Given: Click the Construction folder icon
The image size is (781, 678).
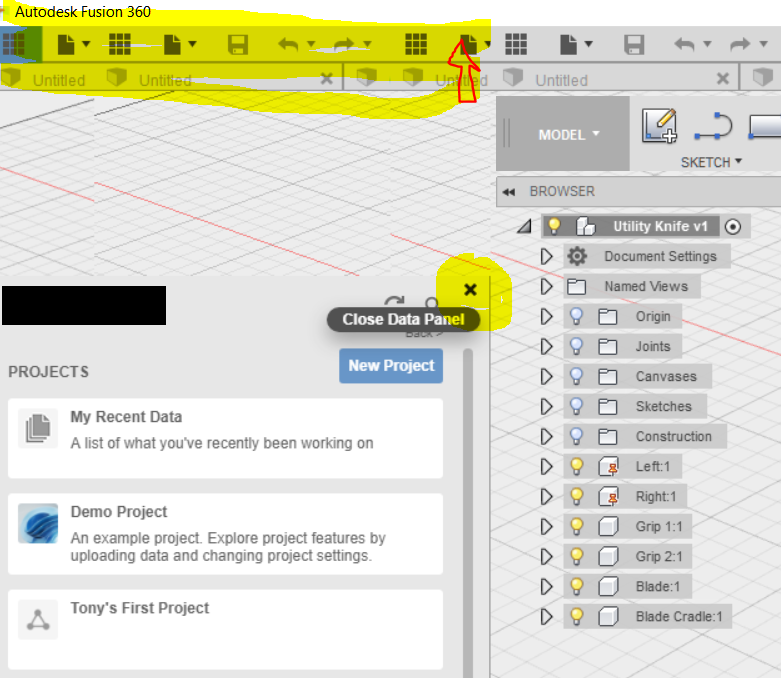Looking at the screenshot, I should coord(608,437).
